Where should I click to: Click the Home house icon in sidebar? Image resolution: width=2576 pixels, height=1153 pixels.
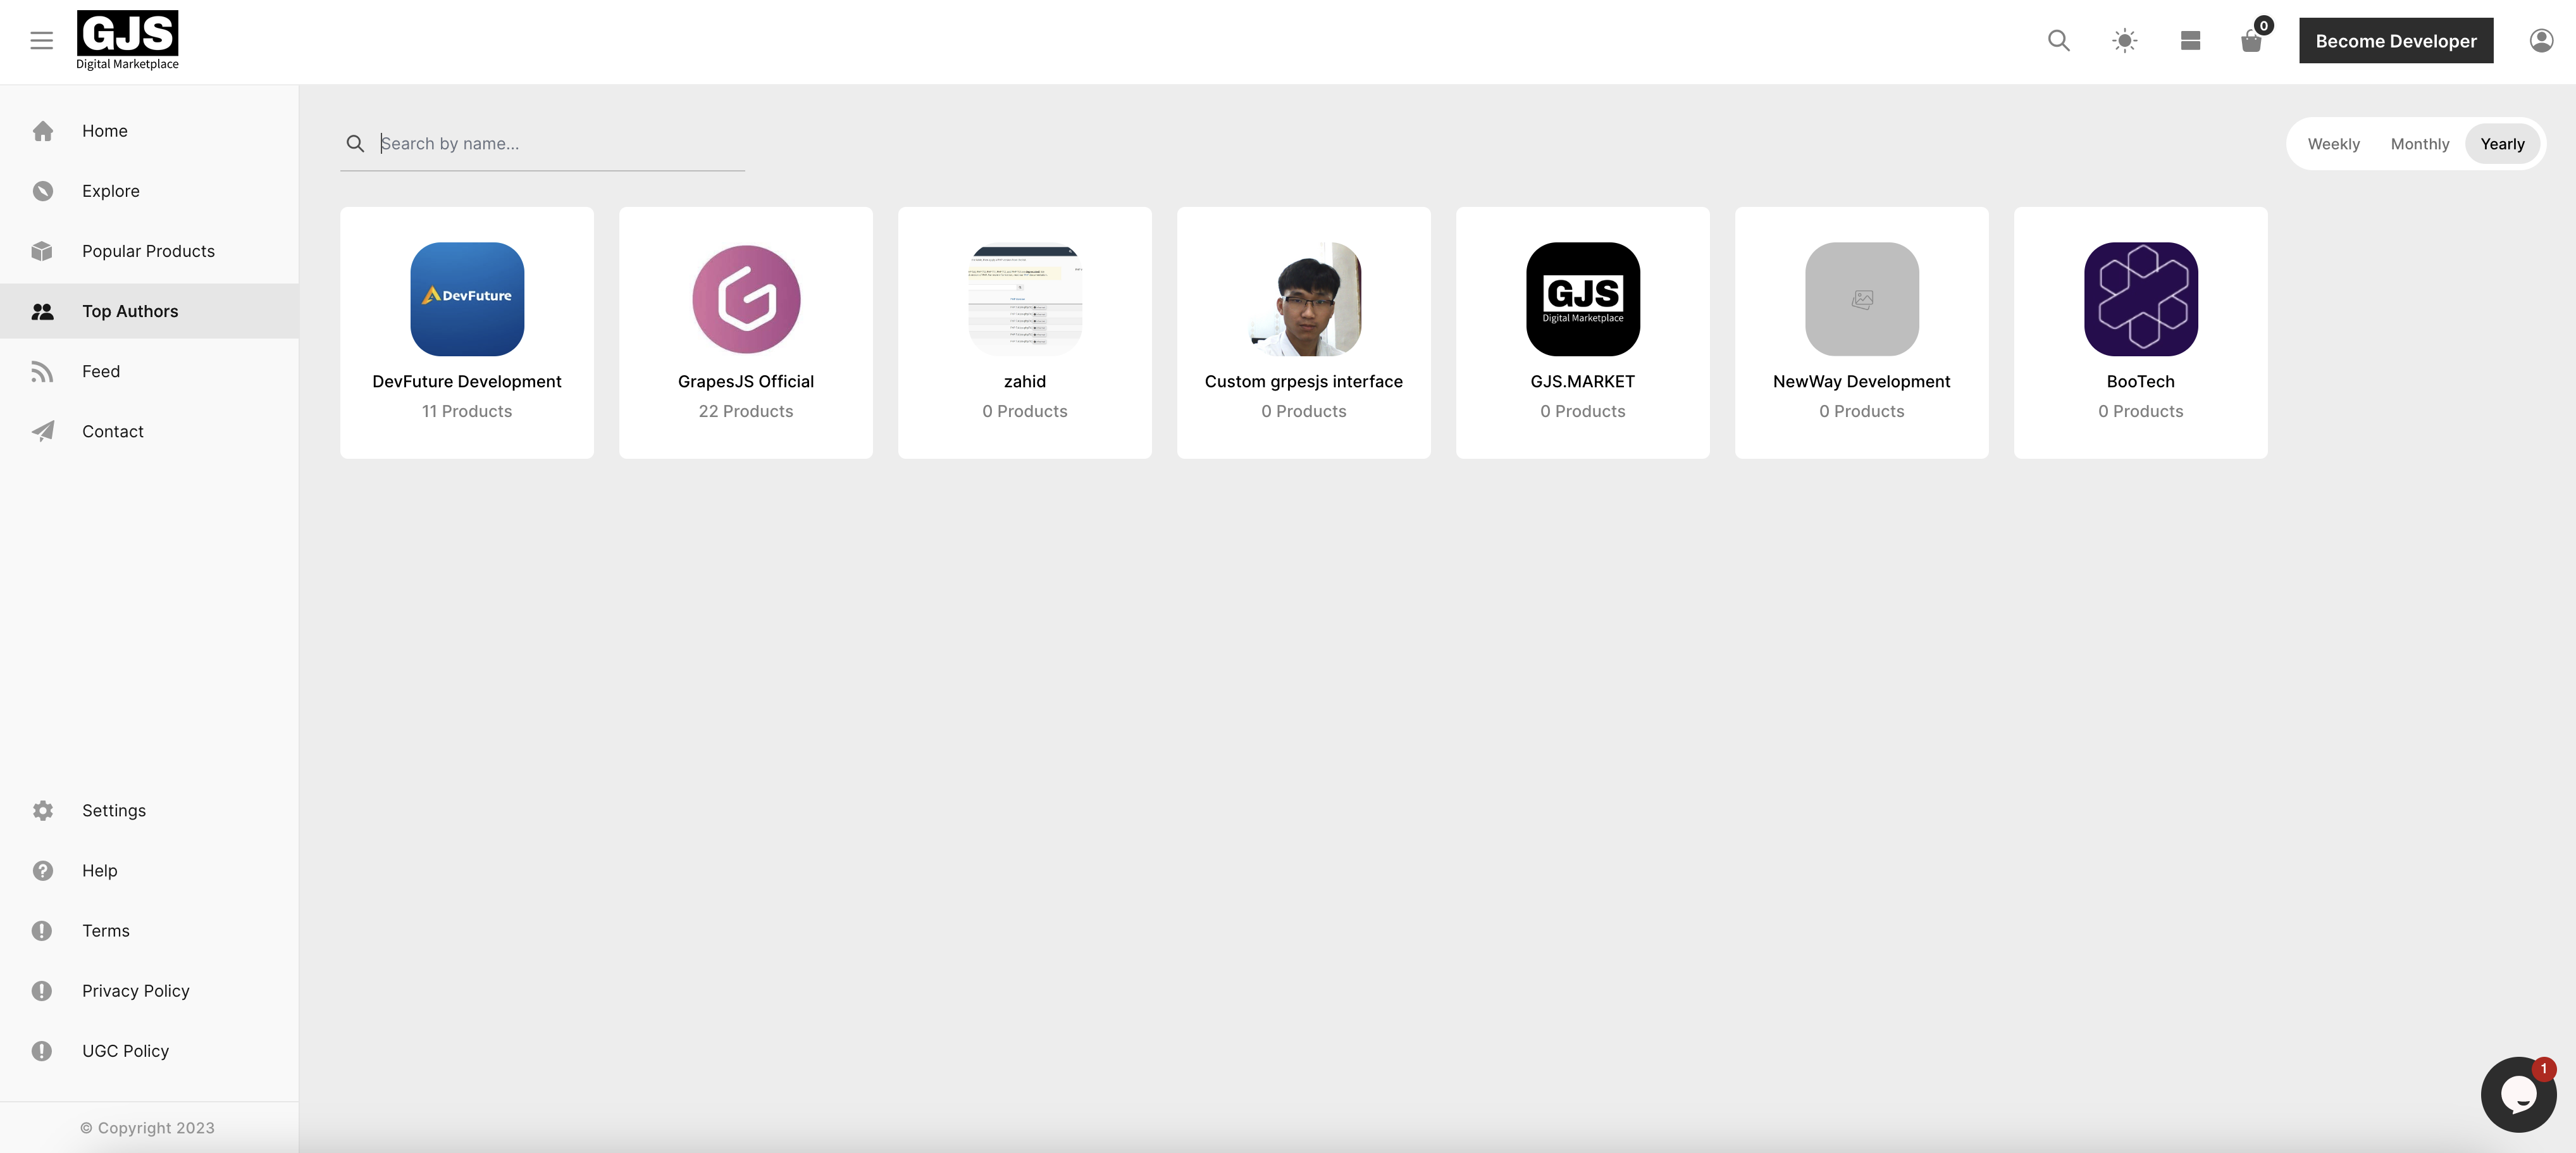42,131
